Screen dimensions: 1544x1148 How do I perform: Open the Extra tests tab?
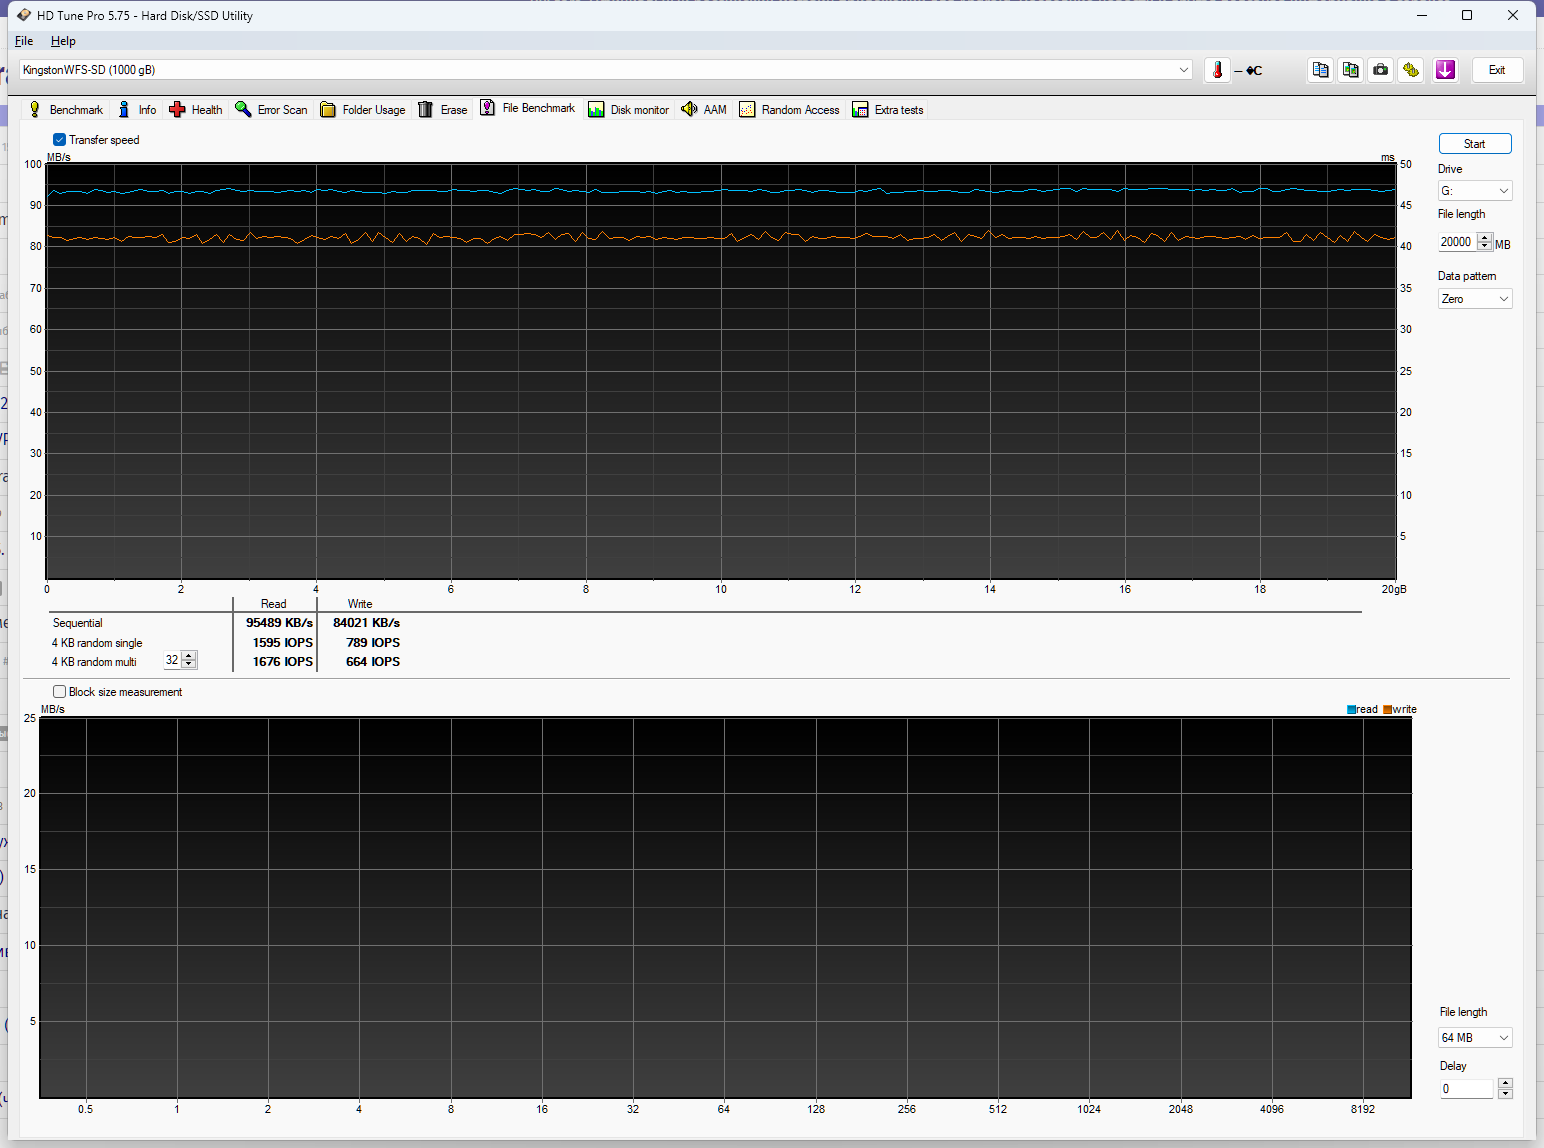(x=888, y=110)
